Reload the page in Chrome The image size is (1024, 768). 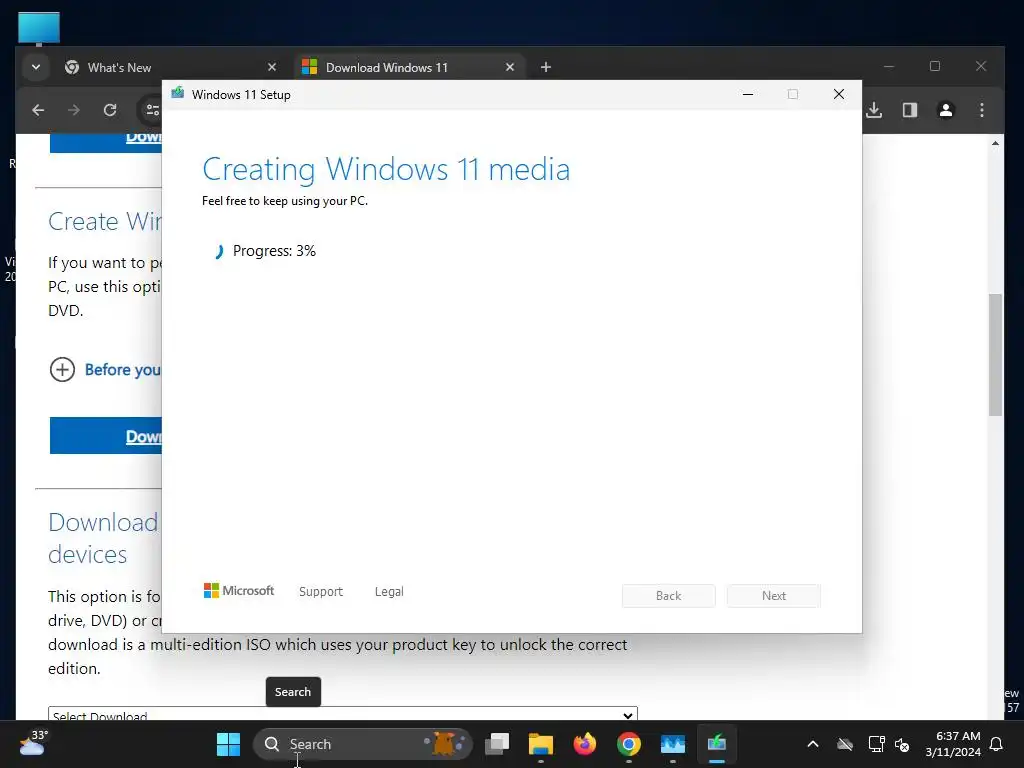click(110, 110)
